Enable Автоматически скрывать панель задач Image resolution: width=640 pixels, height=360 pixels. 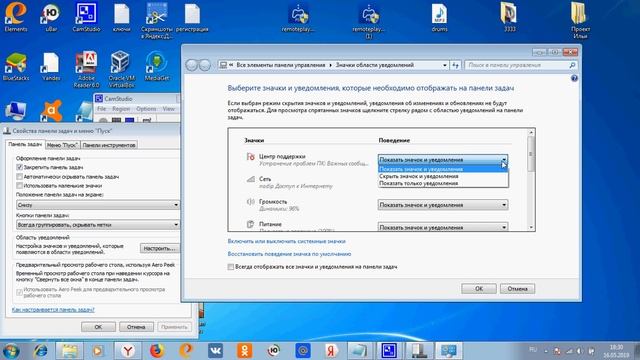pos(19,177)
